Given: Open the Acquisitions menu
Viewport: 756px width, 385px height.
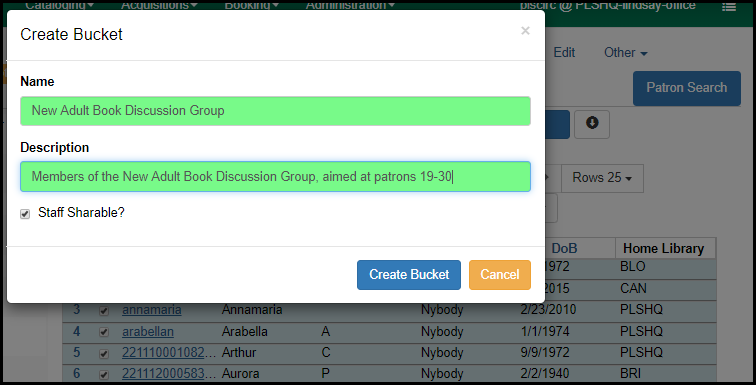Looking at the screenshot, I should [159, 5].
